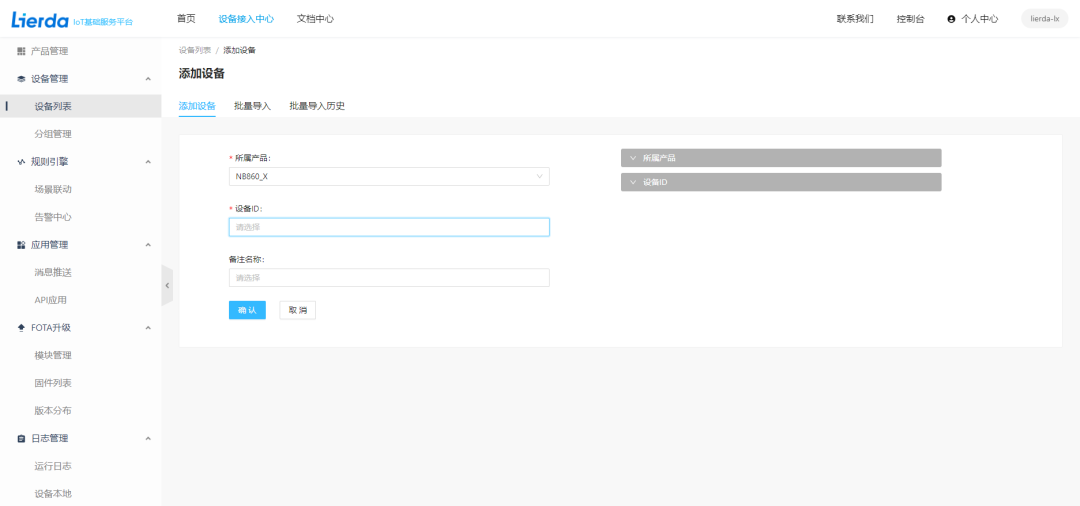The image size is (1080, 506).
Task: Click the 确认 button
Action: pos(247,310)
